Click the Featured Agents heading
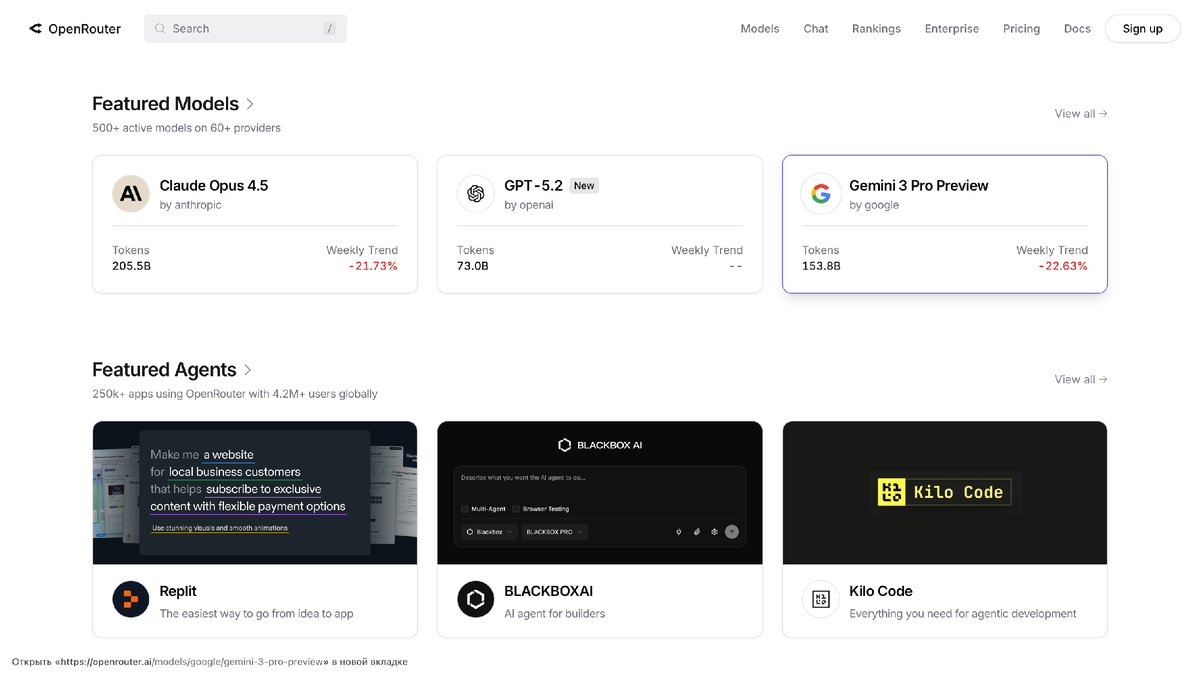1200x677 pixels. [164, 370]
